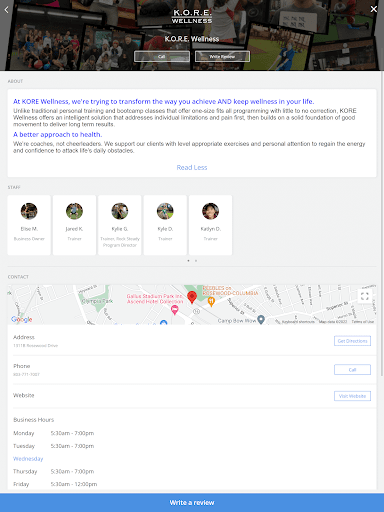Open Elise M. staff profile photo
The image size is (384, 512).
29,211
